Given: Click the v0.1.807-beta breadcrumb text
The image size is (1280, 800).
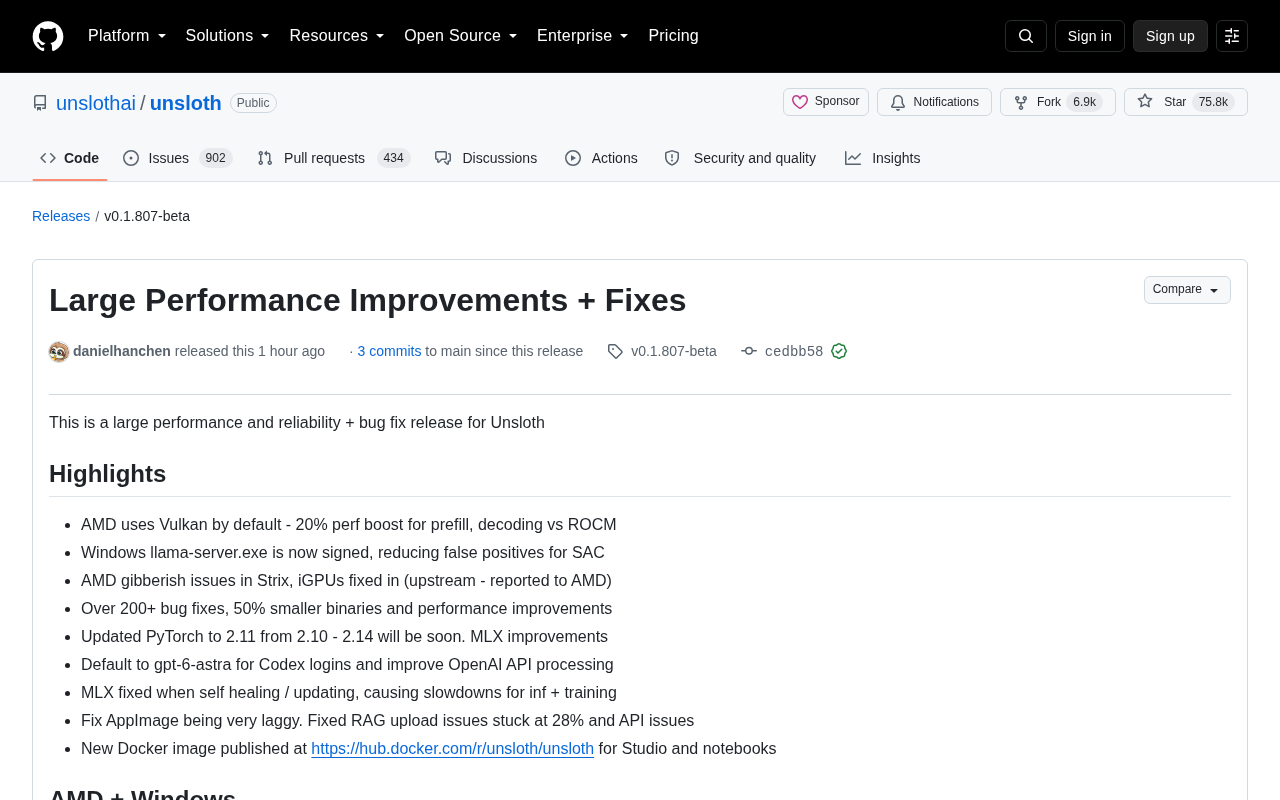Looking at the screenshot, I should tap(147, 216).
